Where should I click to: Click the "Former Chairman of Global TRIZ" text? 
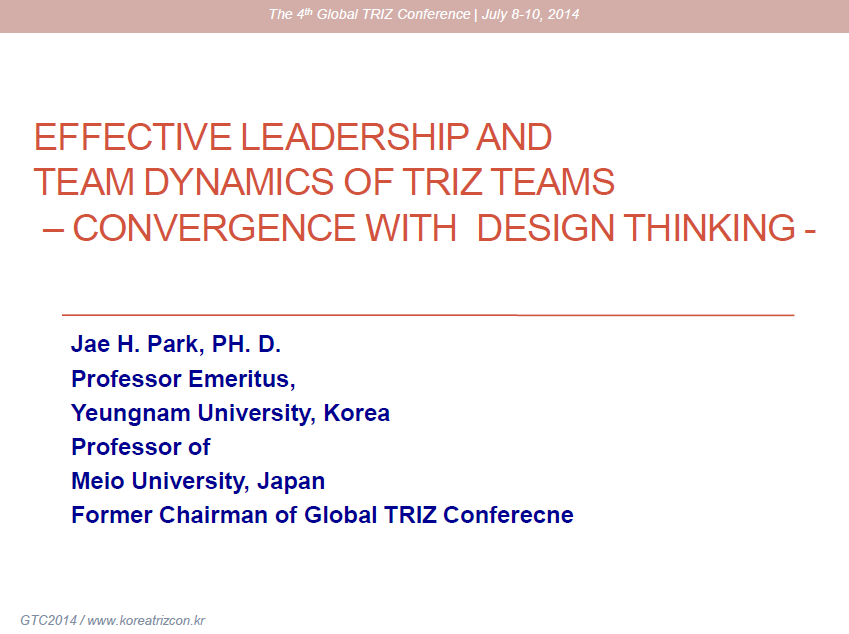tap(254, 515)
